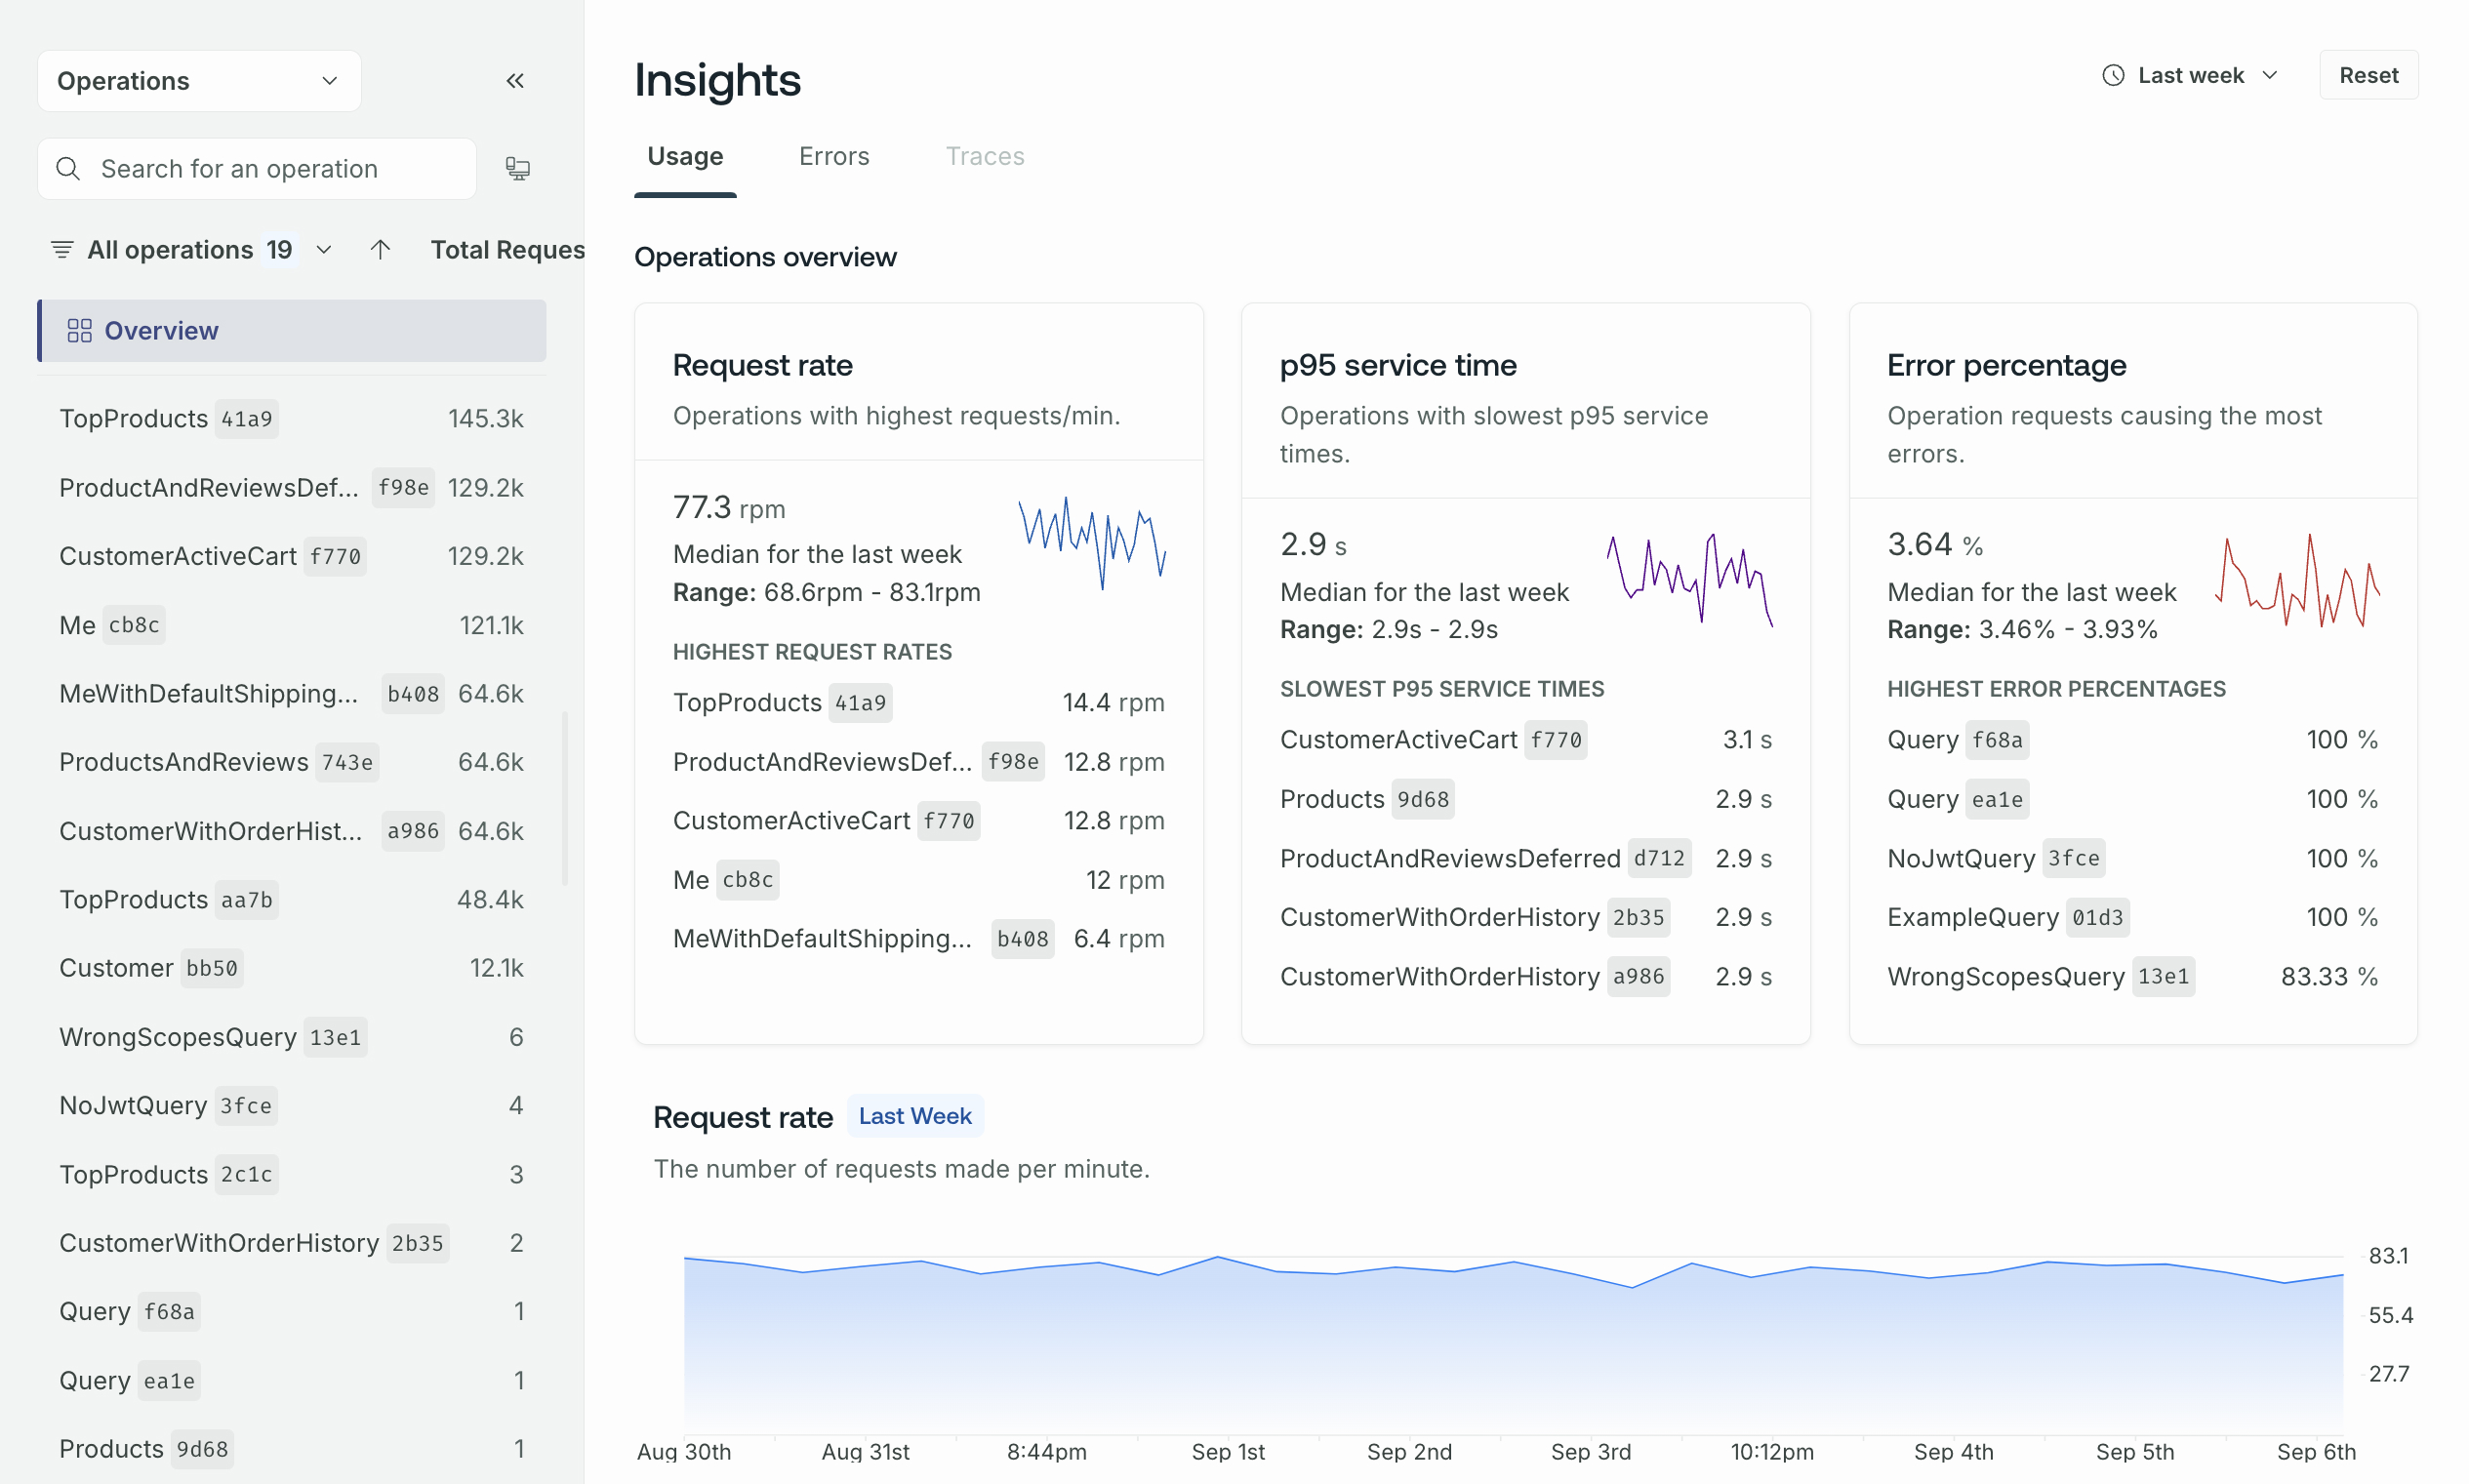
Task: Click the clock icon beside Last week
Action: click(x=2112, y=75)
